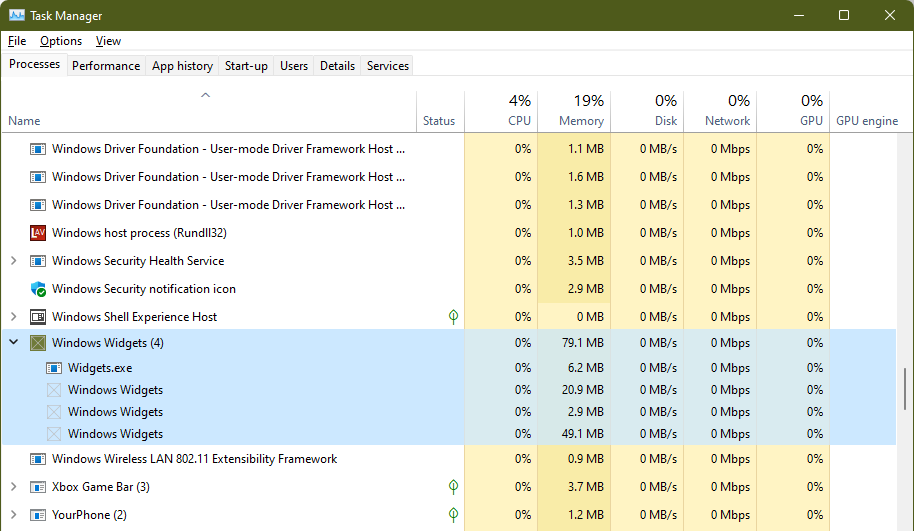Image resolution: width=914 pixels, height=531 pixels.
Task: Click the Windows Widgets (4) group icon
Action: 38,343
